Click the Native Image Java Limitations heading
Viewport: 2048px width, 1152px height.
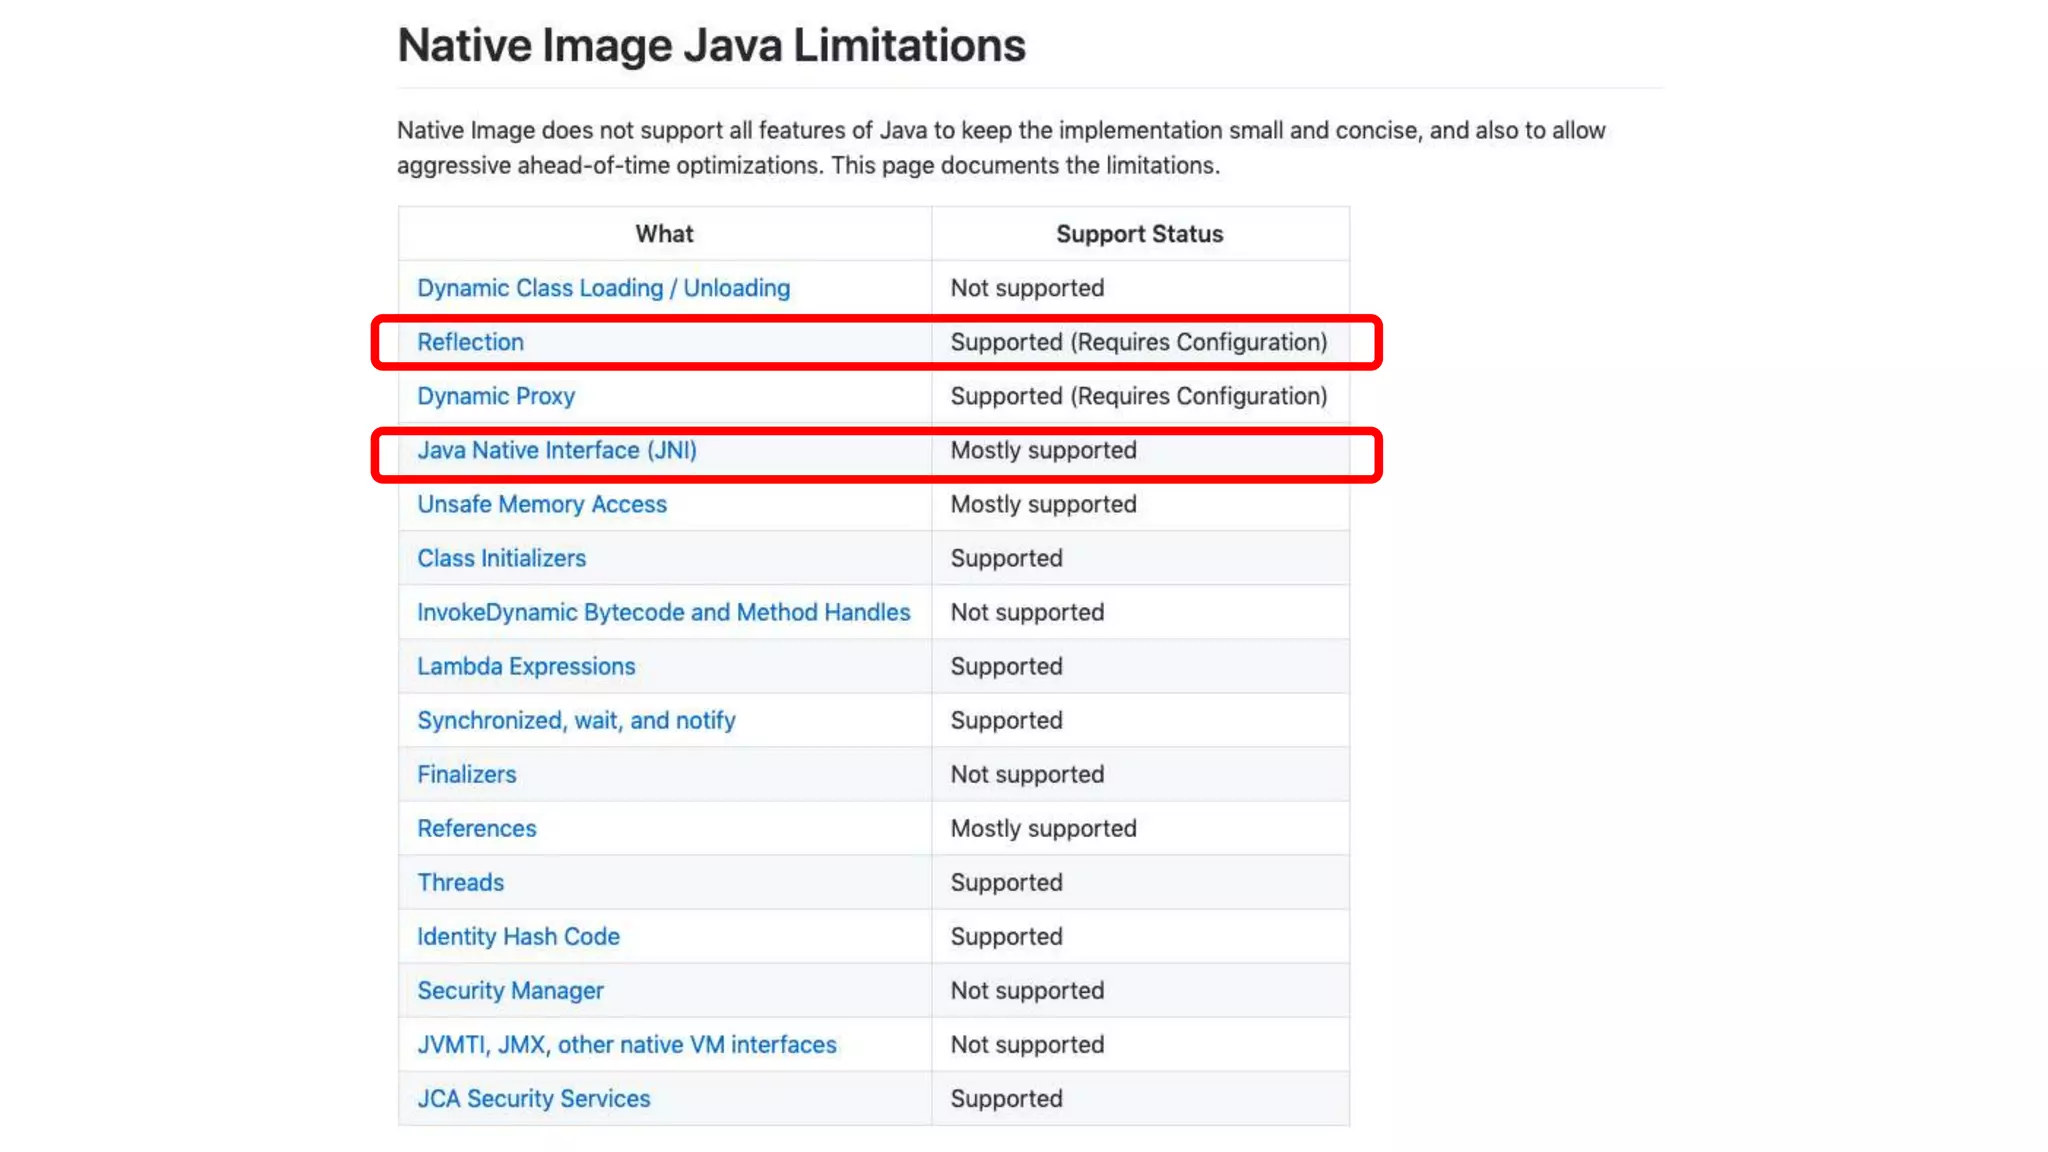coord(711,45)
